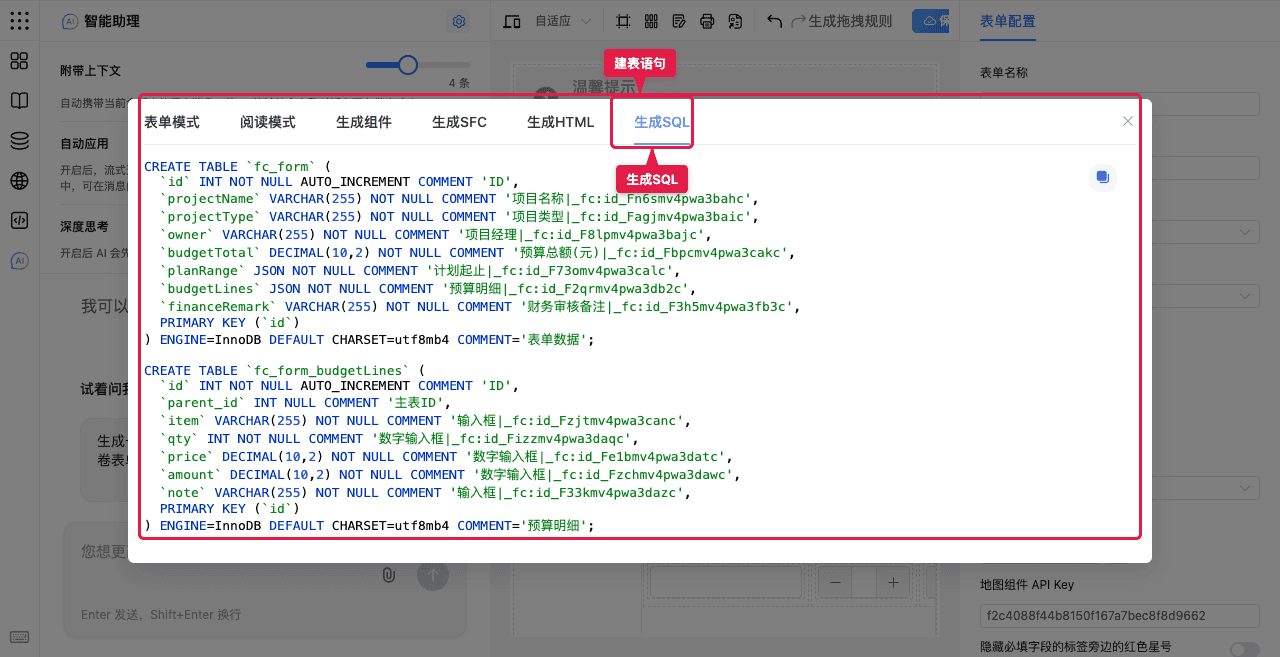Screen dimensions: 1280x657
Task: Open the components grid icon in left sidebar
Action: pyautogui.click(x=19, y=61)
